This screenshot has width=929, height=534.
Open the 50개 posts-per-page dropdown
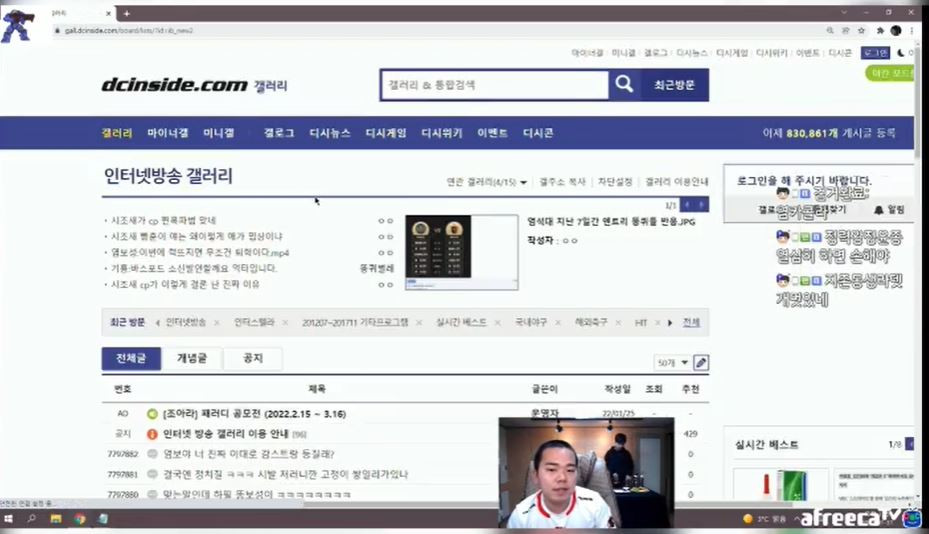(672, 363)
